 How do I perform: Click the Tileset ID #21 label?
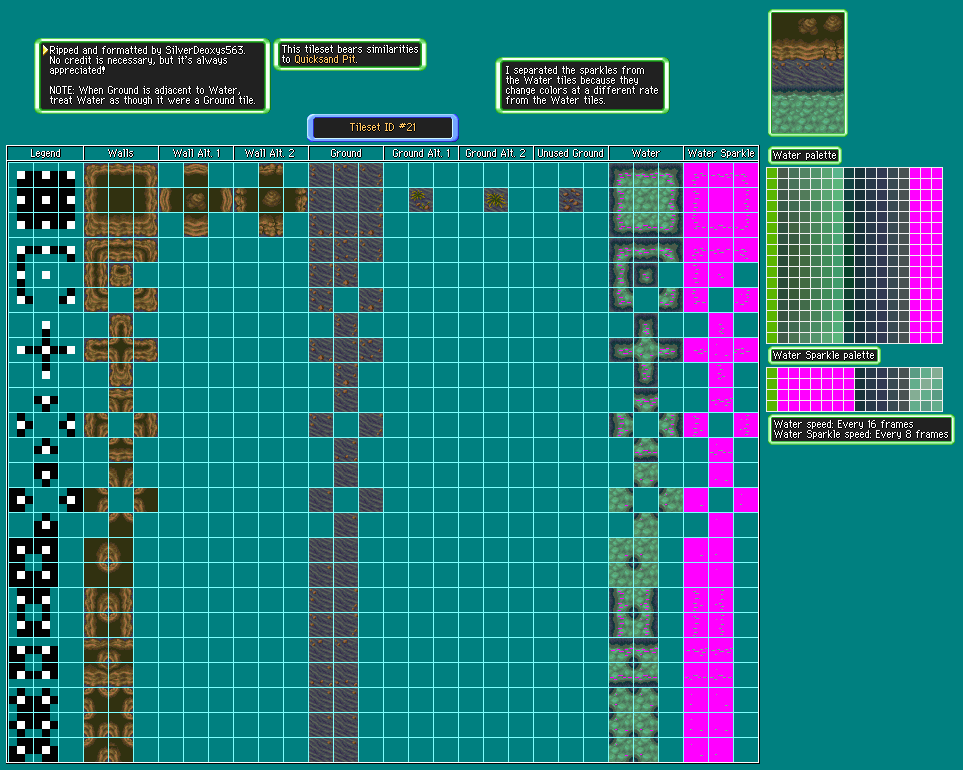pyautogui.click(x=383, y=128)
